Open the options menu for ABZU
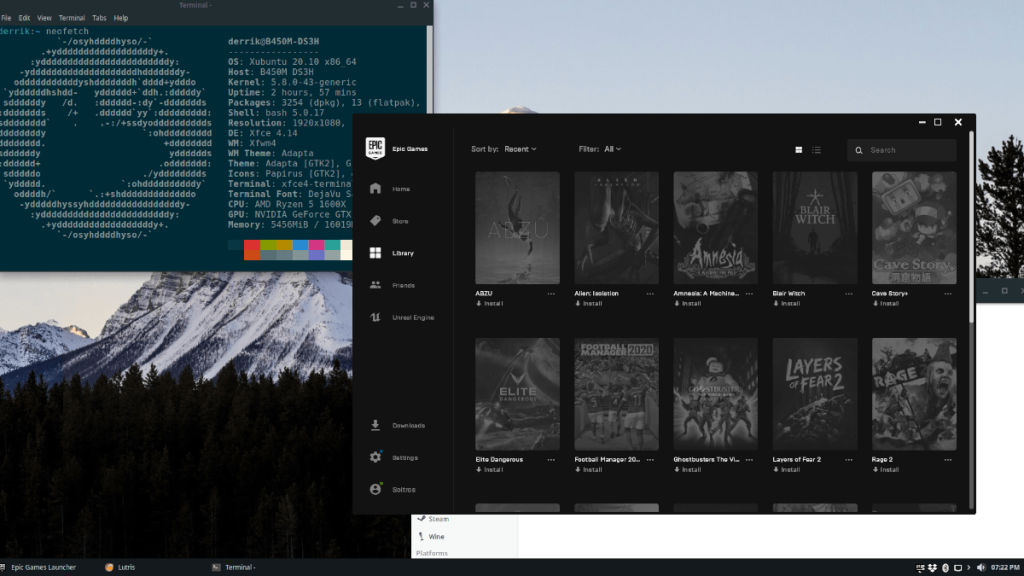This screenshot has height=576, width=1024. (550, 294)
